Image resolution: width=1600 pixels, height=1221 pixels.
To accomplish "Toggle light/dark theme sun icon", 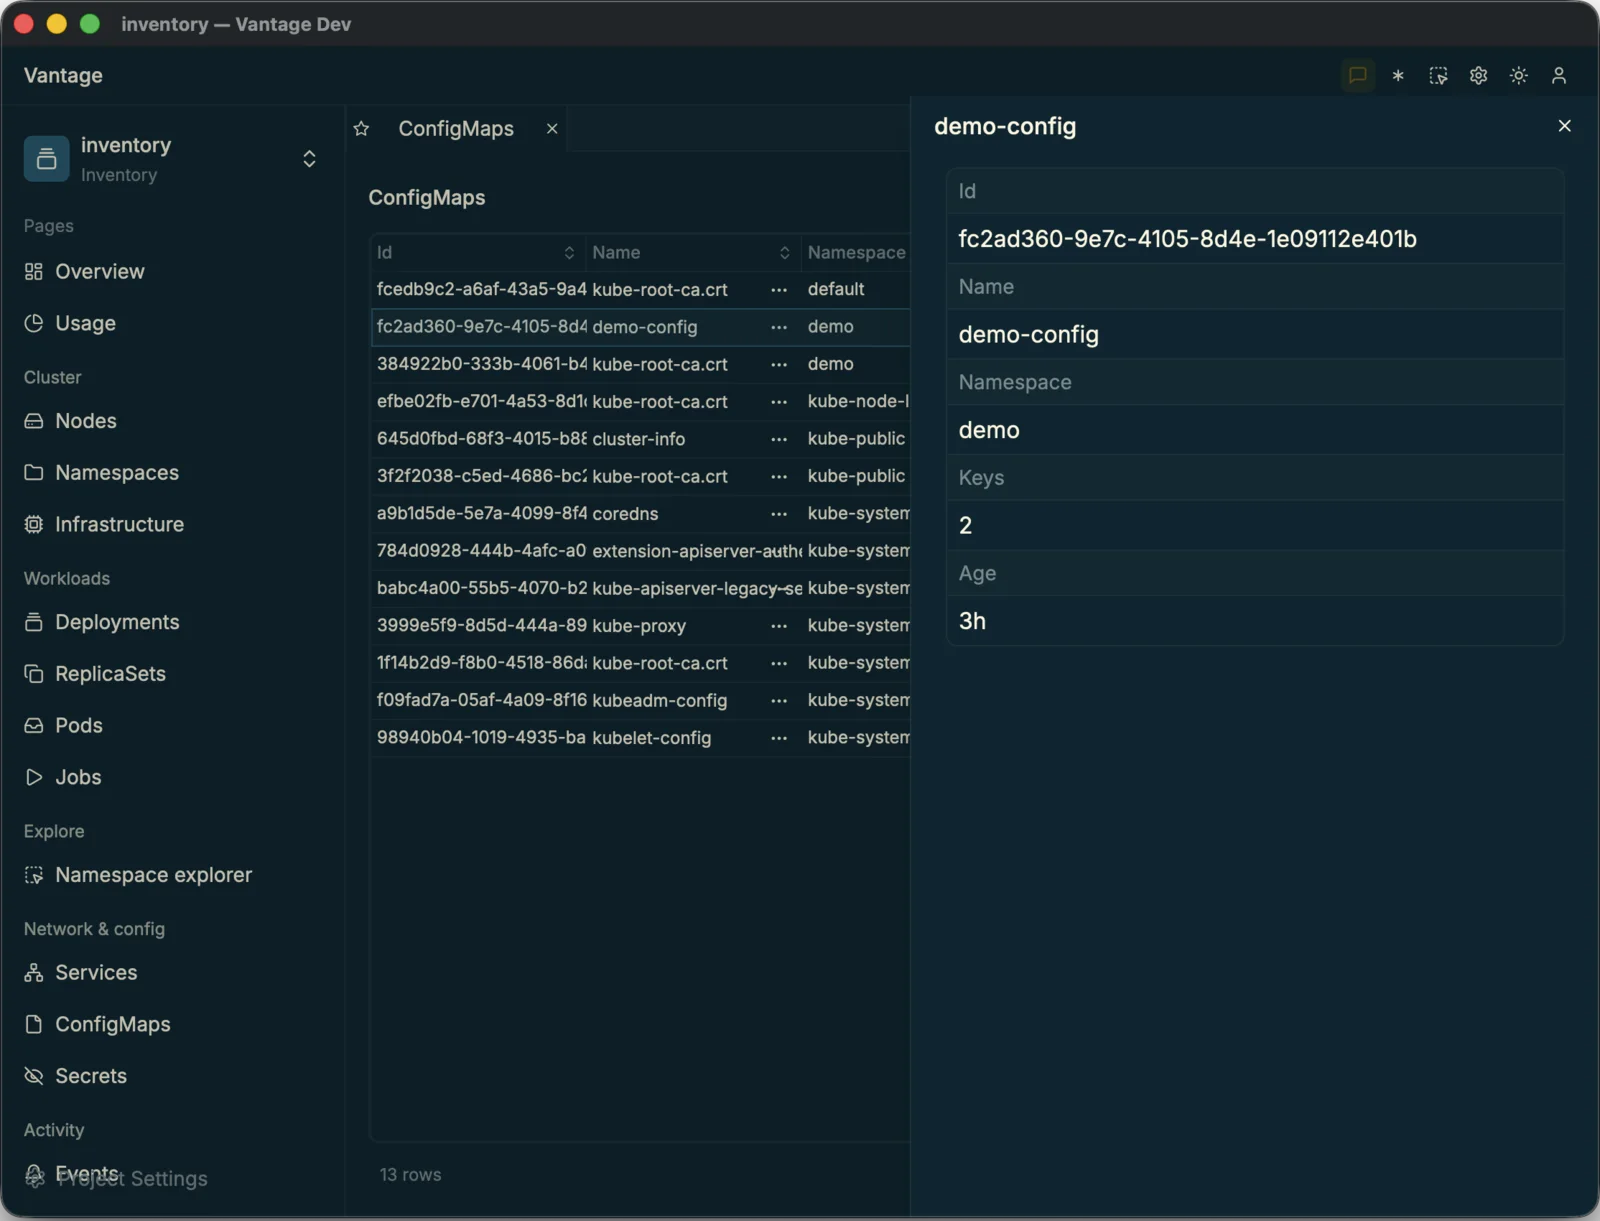I will tap(1518, 76).
